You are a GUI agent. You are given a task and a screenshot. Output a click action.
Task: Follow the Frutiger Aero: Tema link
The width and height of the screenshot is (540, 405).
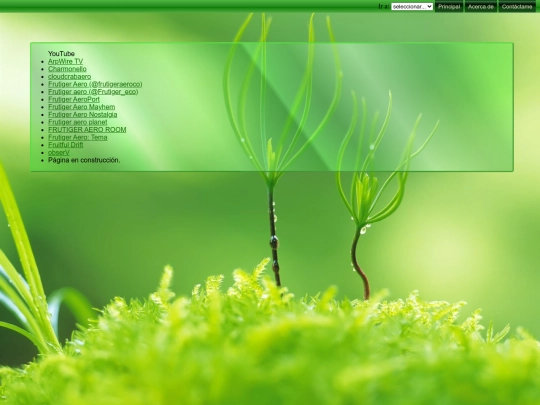click(77, 137)
